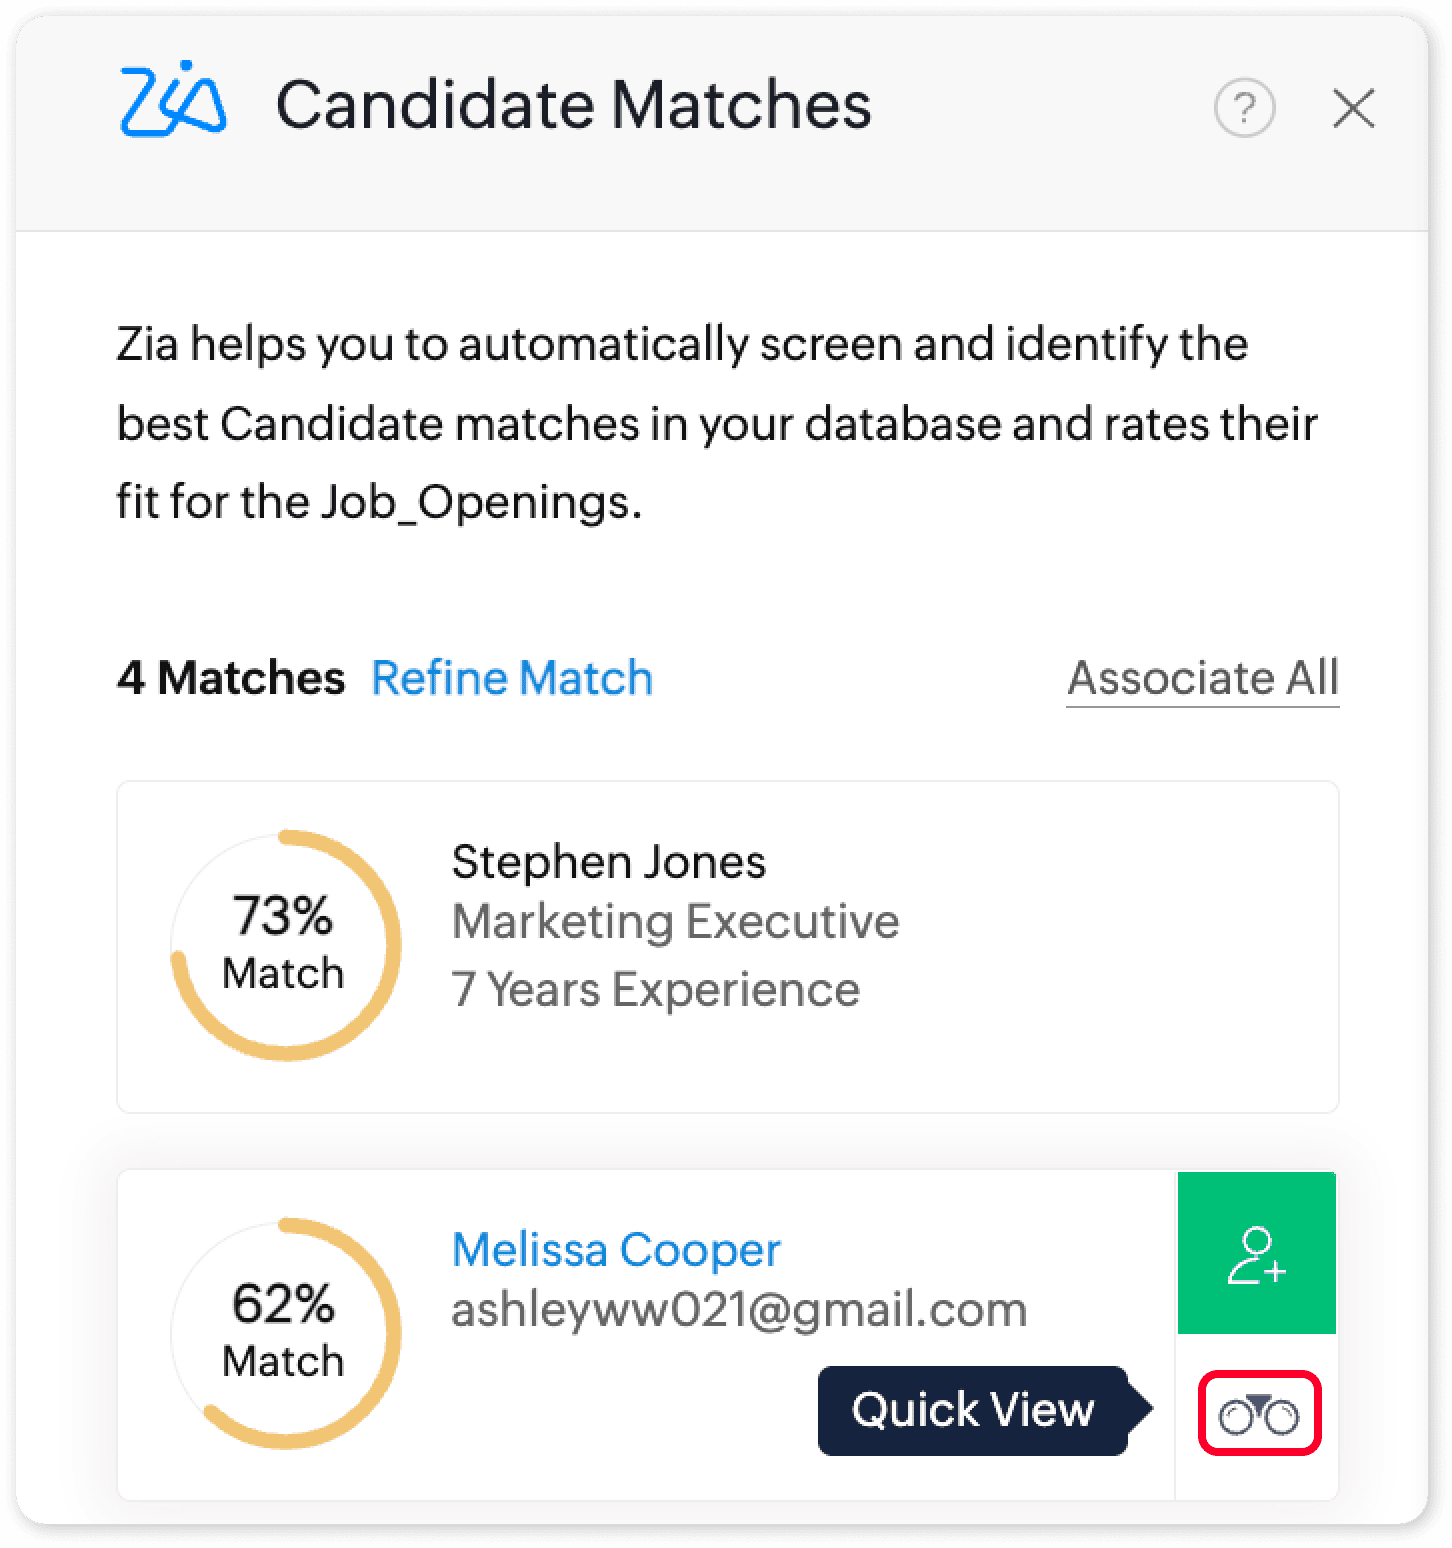This screenshot has width=1452, height=1548.
Task: Select the Stephen Jones name
Action: (x=608, y=861)
